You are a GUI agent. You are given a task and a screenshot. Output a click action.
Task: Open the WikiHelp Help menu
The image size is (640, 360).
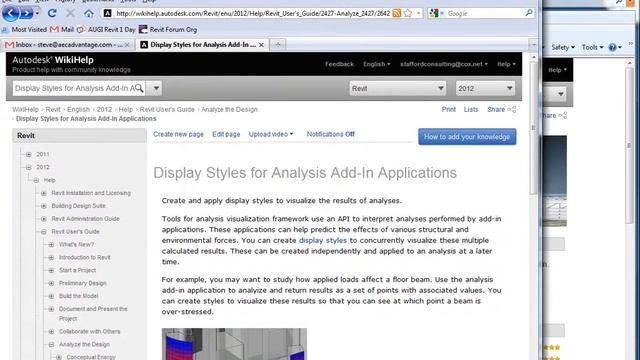(x=506, y=64)
